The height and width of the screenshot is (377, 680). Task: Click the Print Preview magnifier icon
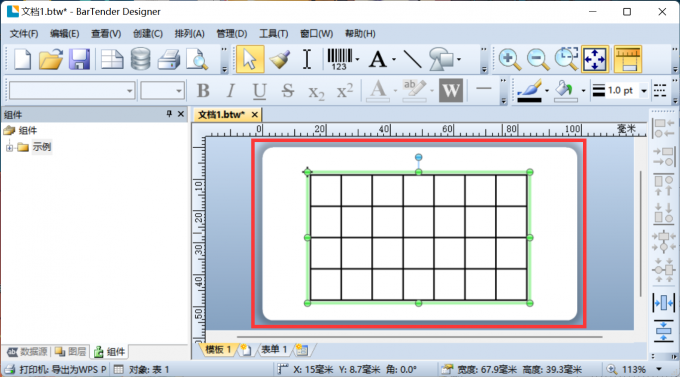tap(197, 59)
